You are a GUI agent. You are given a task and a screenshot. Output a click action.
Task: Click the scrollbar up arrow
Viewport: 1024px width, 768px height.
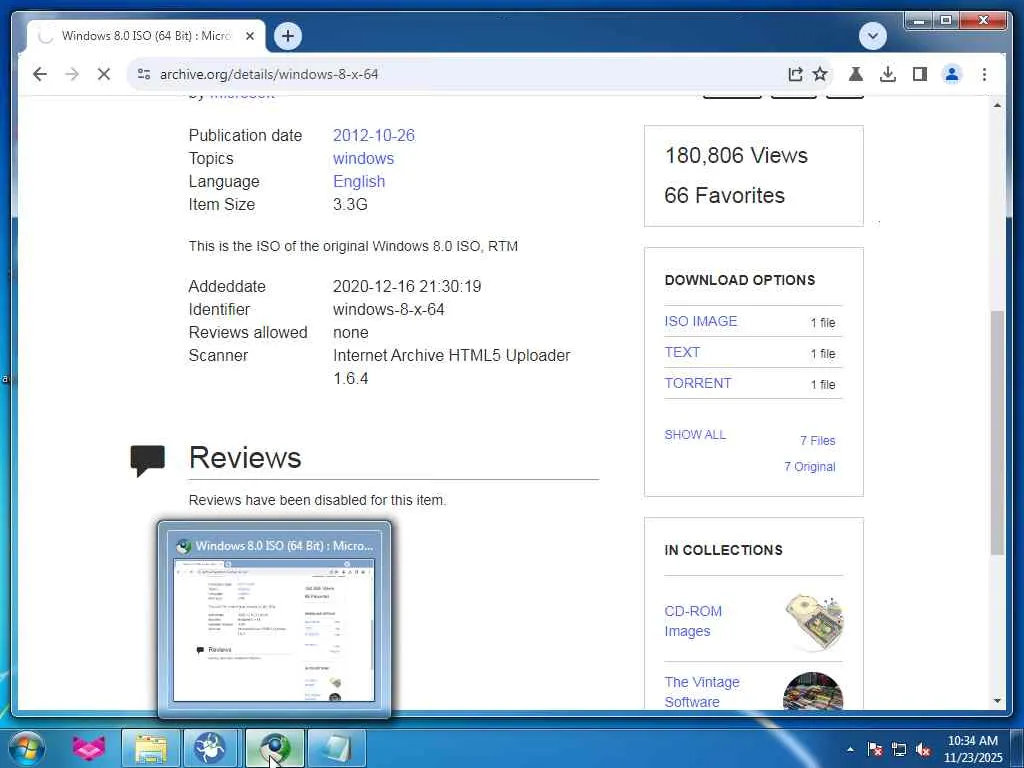click(997, 105)
